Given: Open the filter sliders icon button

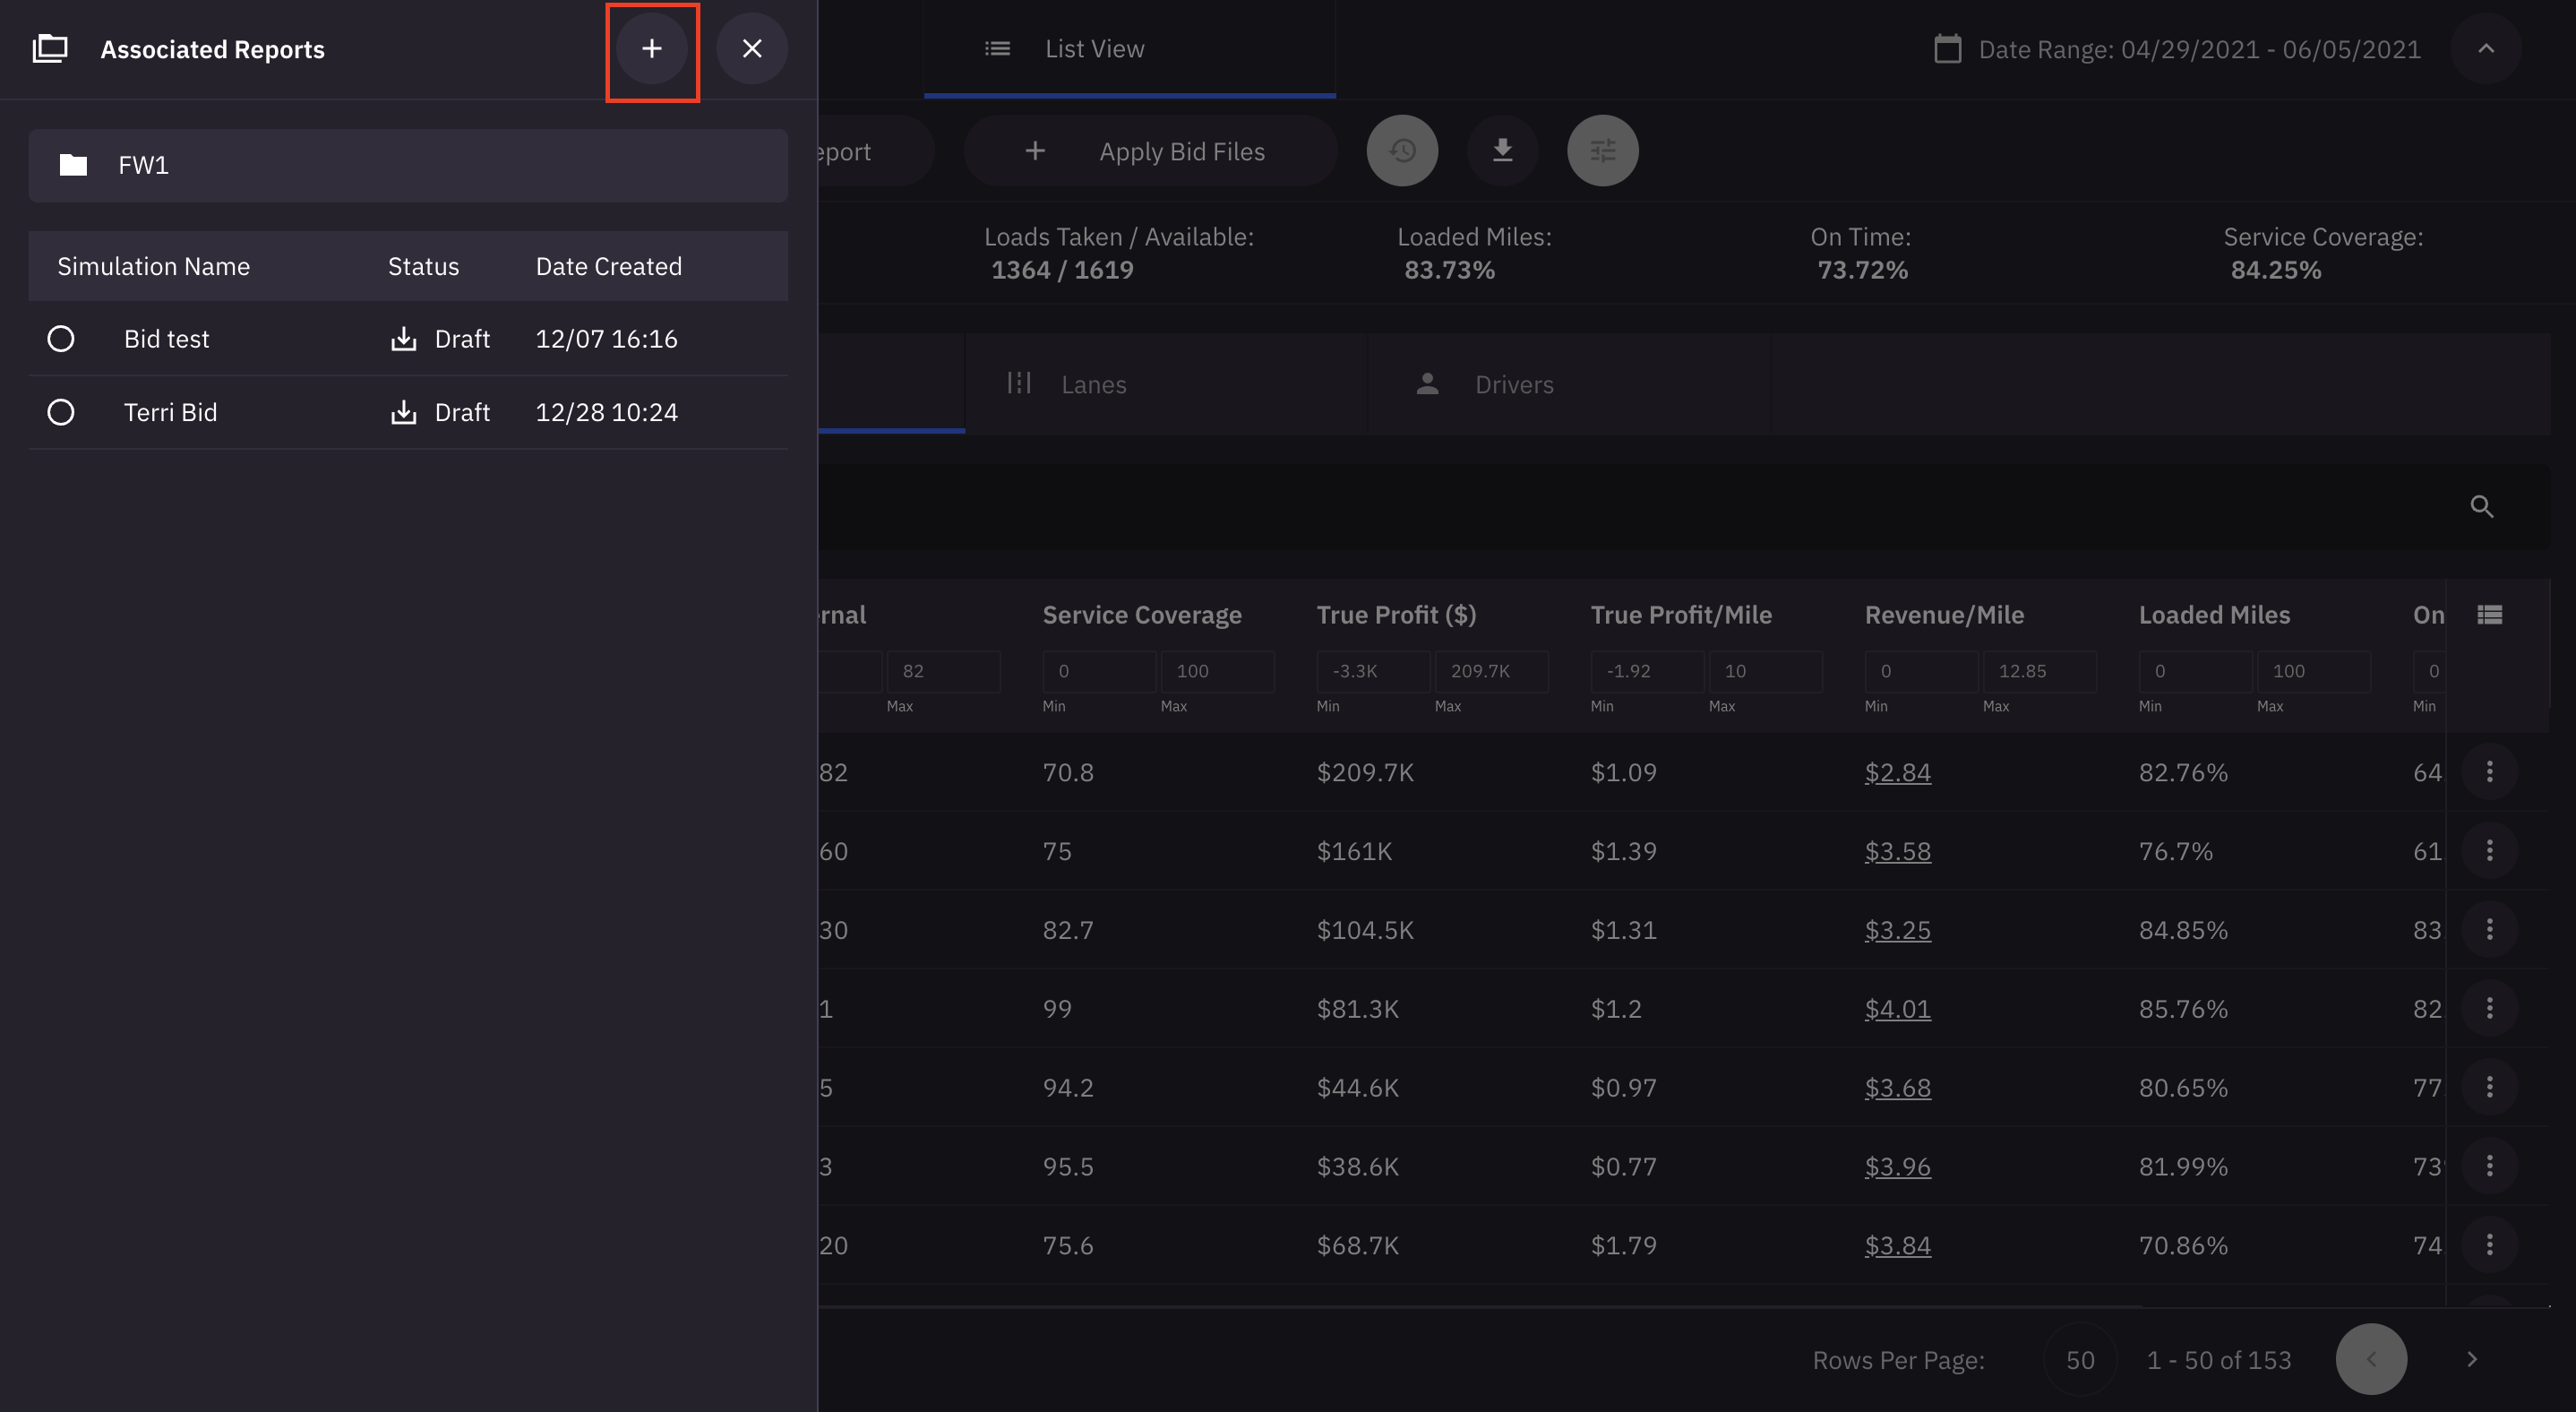Looking at the screenshot, I should pos(1602,151).
